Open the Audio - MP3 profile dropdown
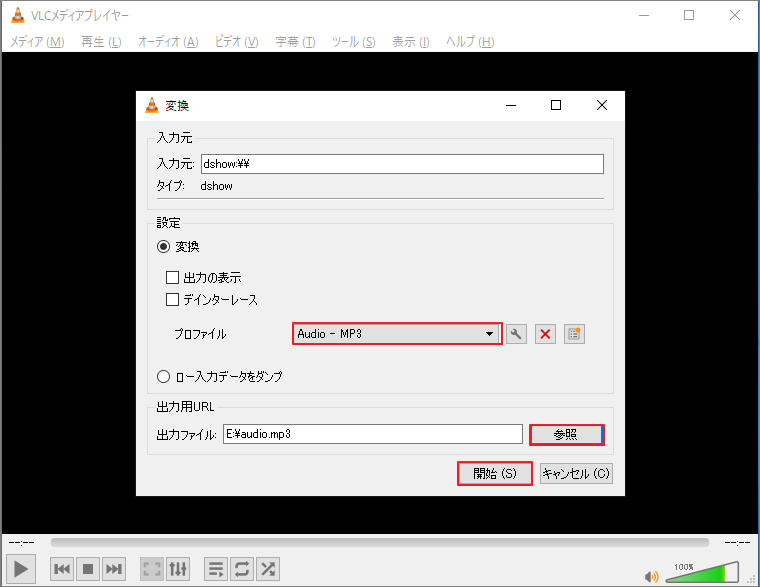 click(x=397, y=334)
